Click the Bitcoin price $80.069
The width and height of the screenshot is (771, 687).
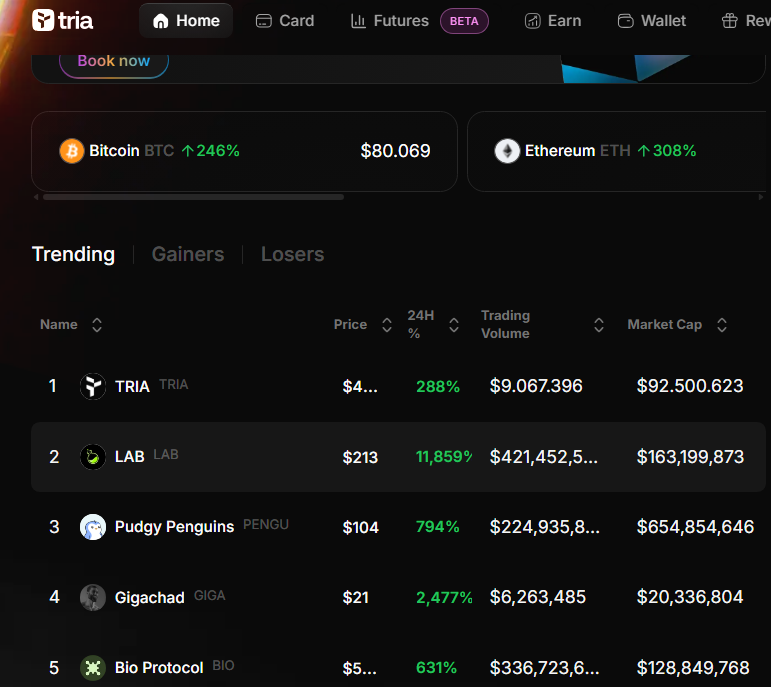pyautogui.click(x=395, y=151)
